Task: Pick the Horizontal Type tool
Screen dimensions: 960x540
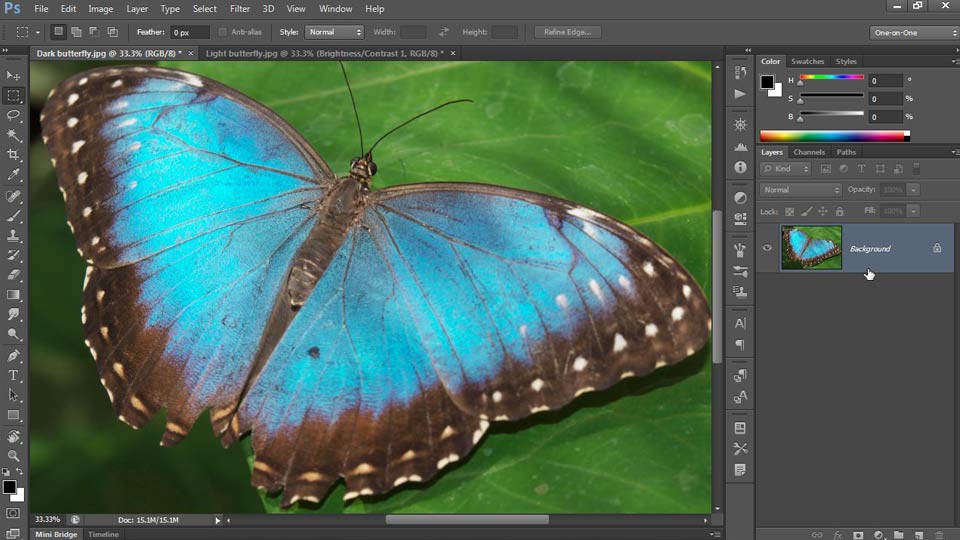Action: [x=13, y=375]
